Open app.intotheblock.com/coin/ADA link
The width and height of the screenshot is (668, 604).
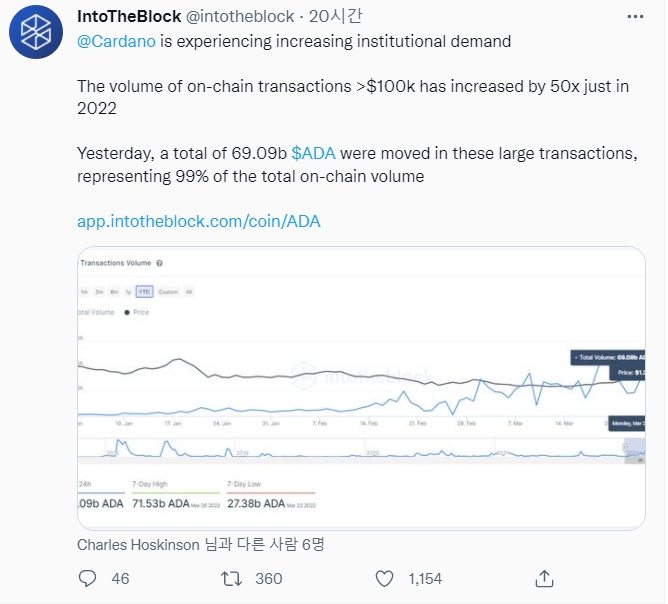198,221
